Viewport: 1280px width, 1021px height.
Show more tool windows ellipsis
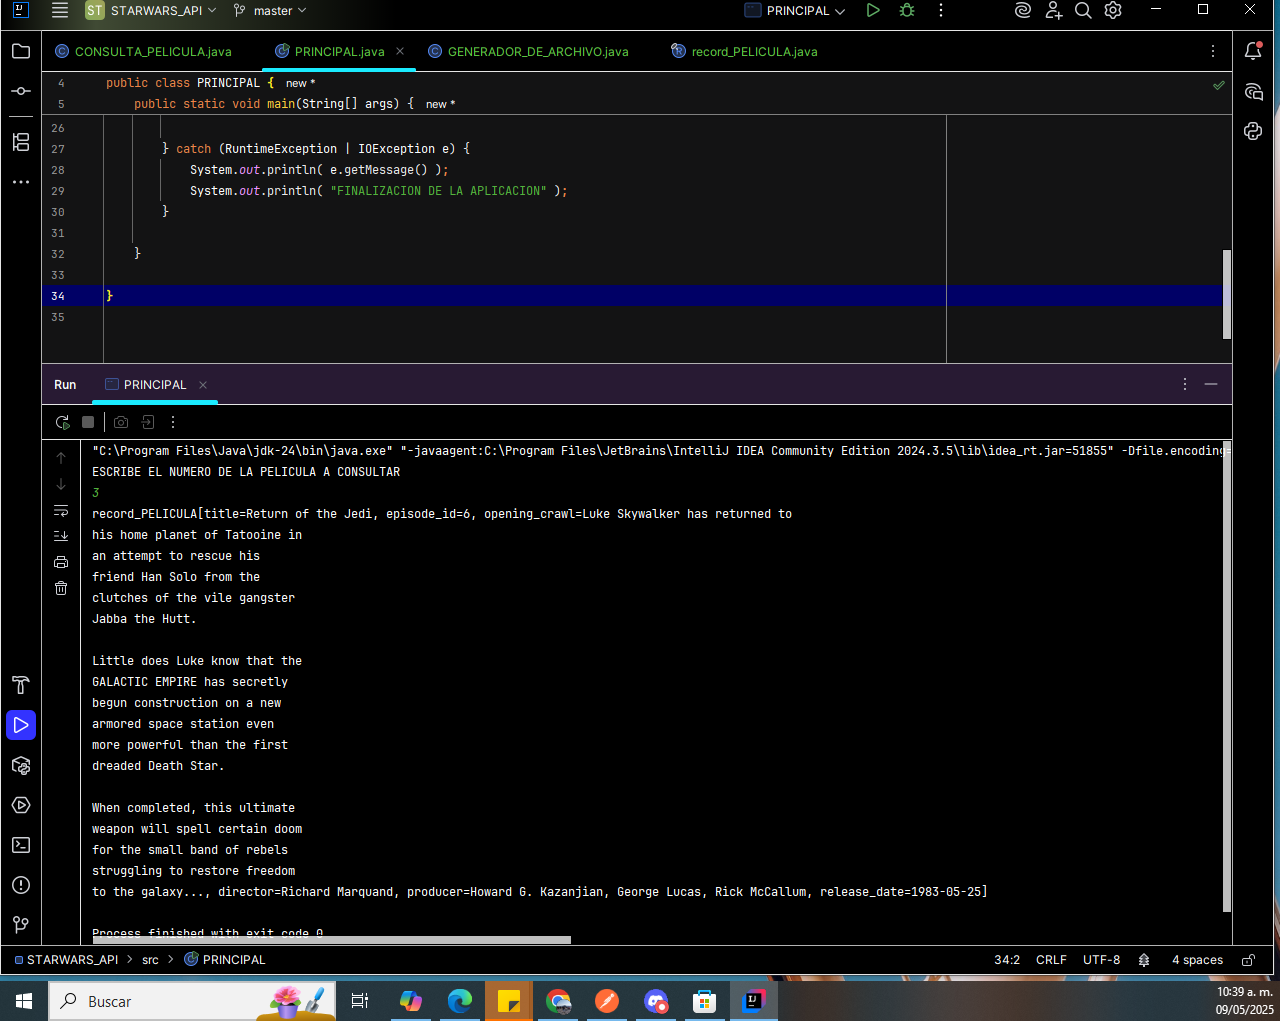point(21,182)
